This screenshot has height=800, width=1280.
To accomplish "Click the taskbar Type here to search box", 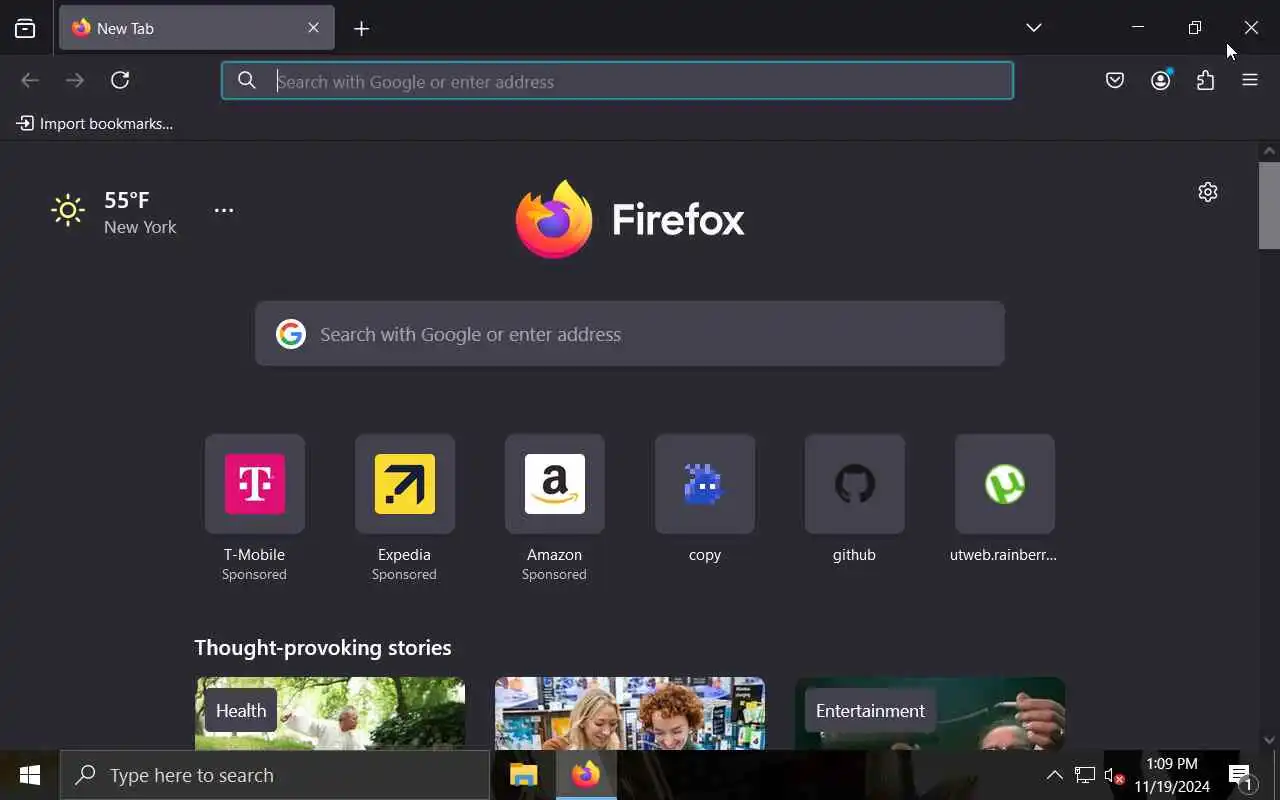I will [275, 775].
